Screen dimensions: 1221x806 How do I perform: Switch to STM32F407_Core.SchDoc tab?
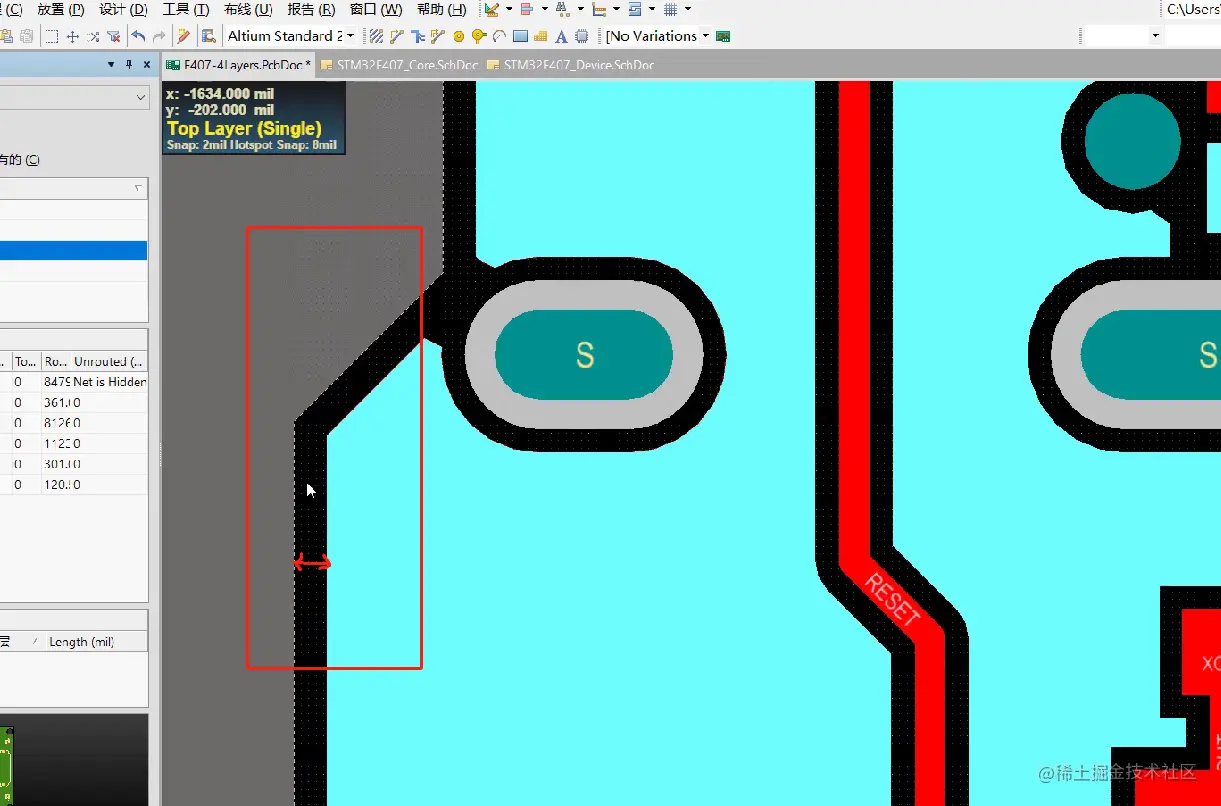coord(397,64)
